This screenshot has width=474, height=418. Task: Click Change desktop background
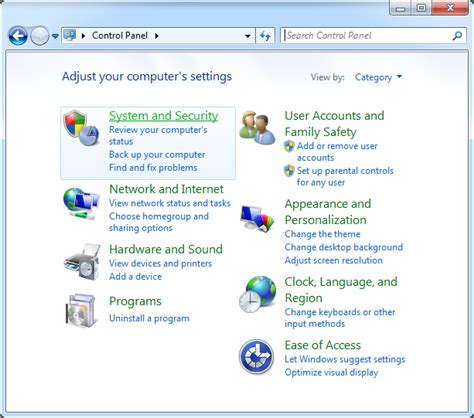[344, 247]
